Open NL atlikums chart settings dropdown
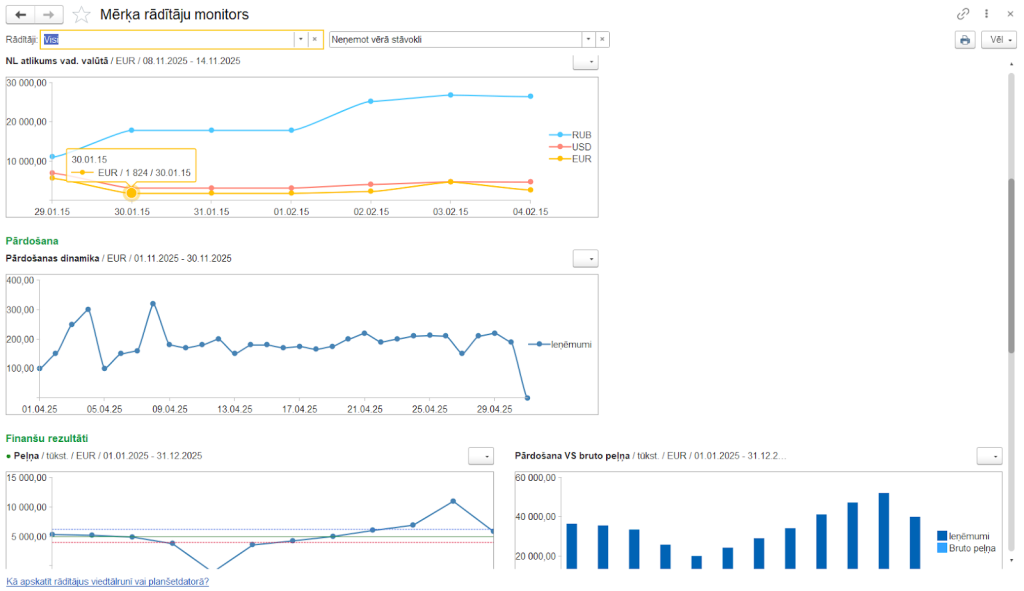The height and width of the screenshot is (591, 1024). (x=586, y=62)
